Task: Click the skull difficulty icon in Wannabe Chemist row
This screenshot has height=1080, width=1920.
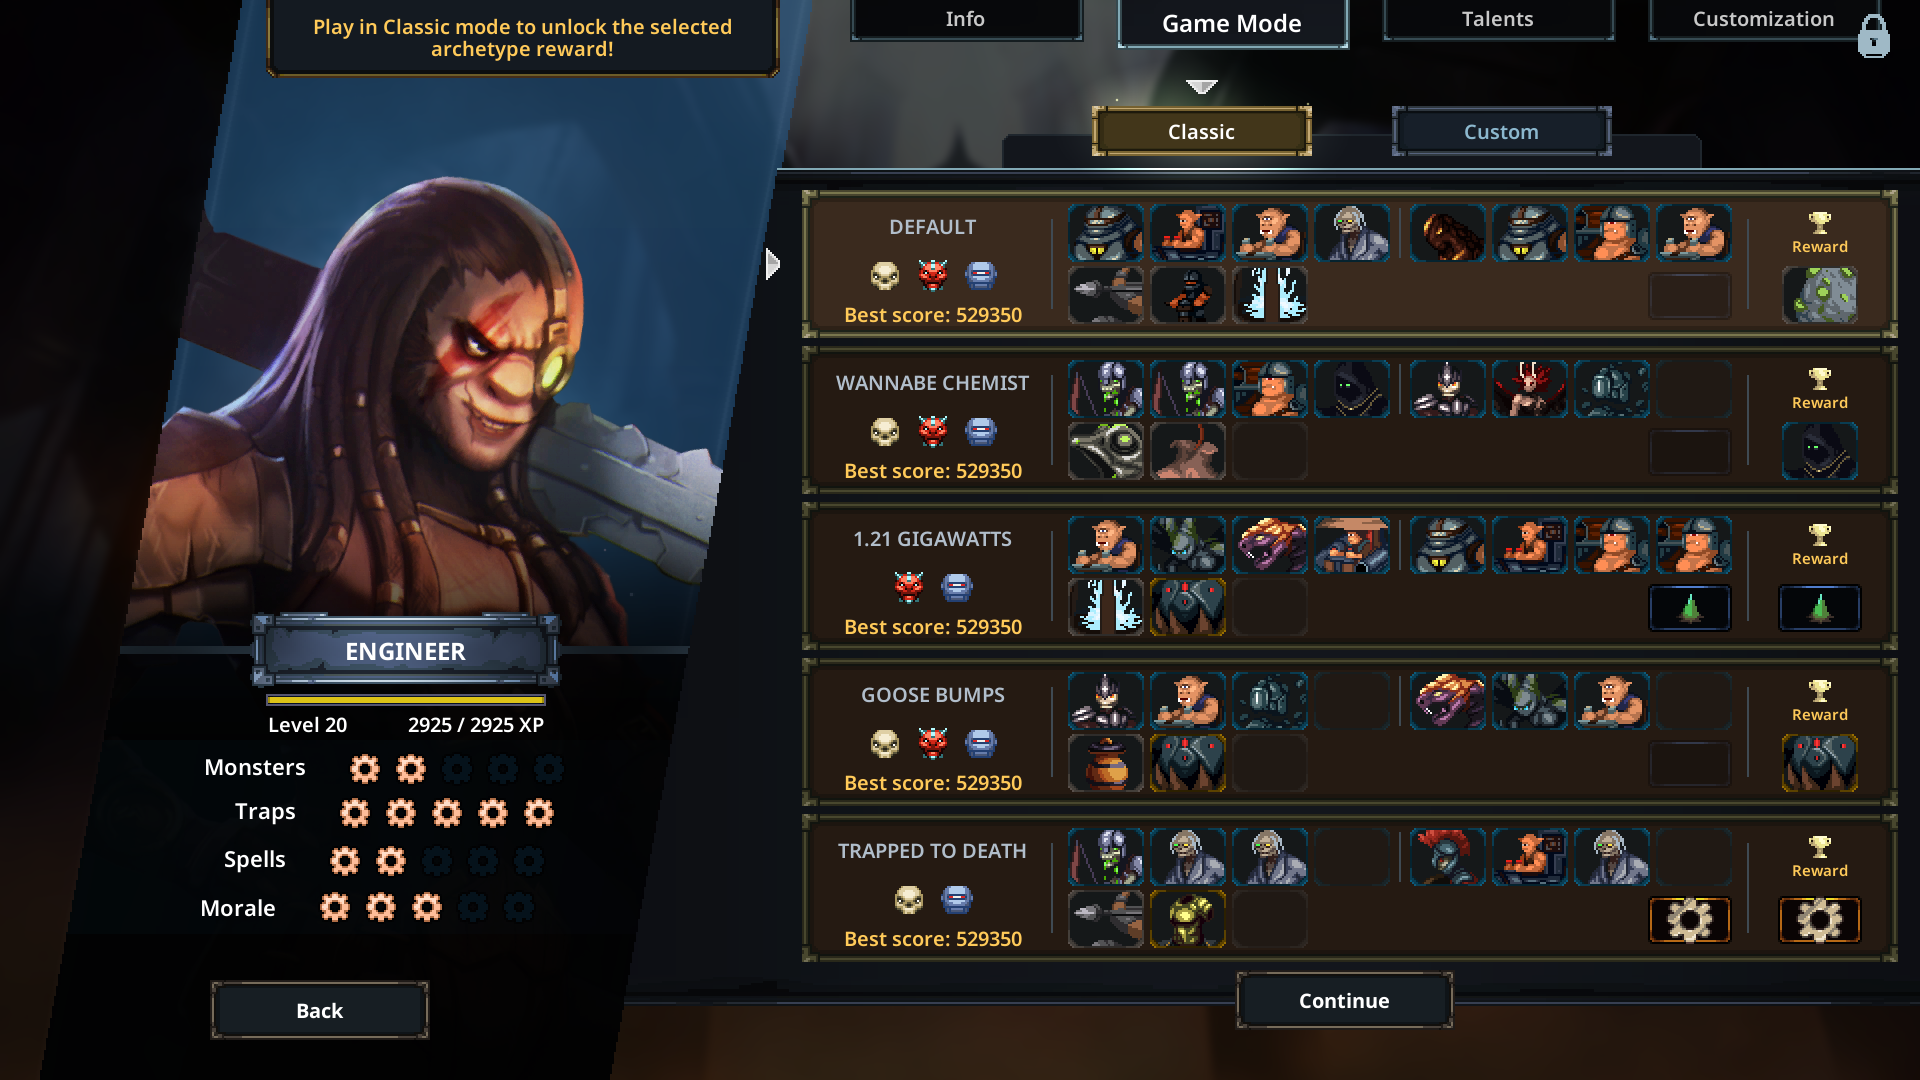Action: (x=884, y=432)
